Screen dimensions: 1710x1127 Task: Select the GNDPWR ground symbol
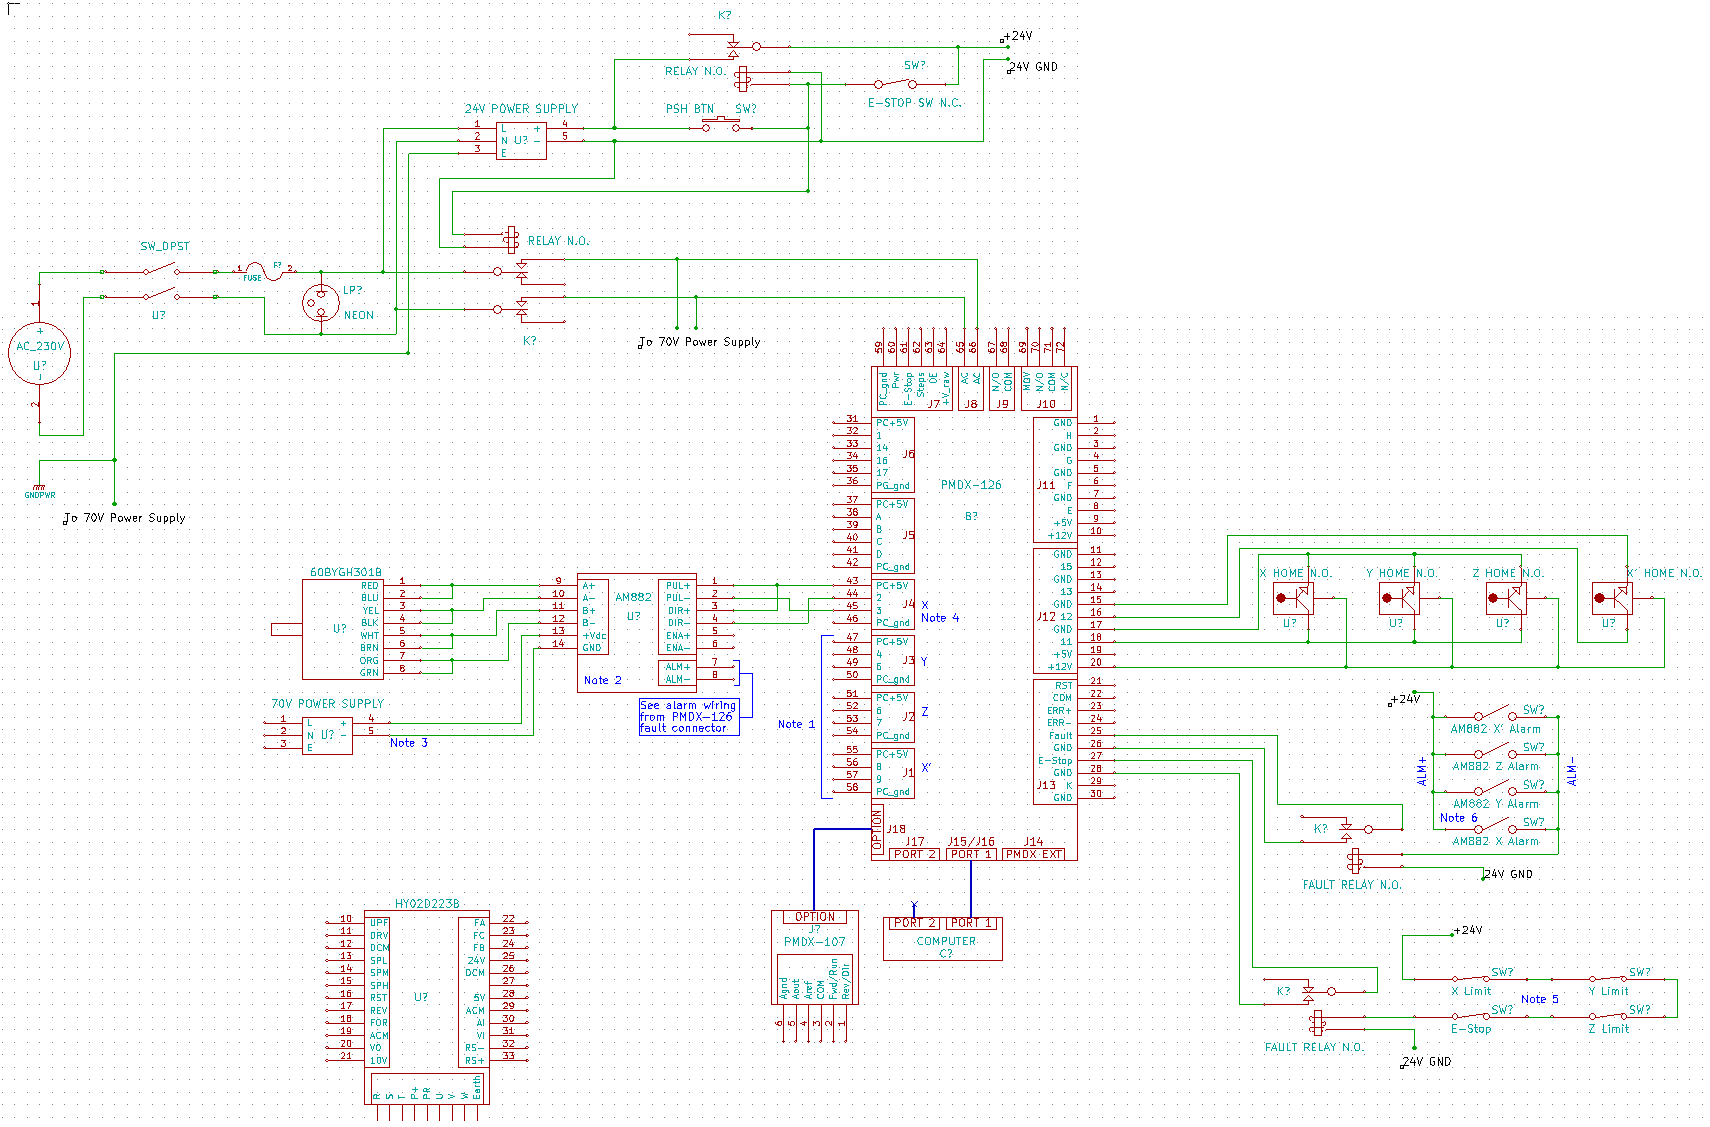click(x=40, y=489)
